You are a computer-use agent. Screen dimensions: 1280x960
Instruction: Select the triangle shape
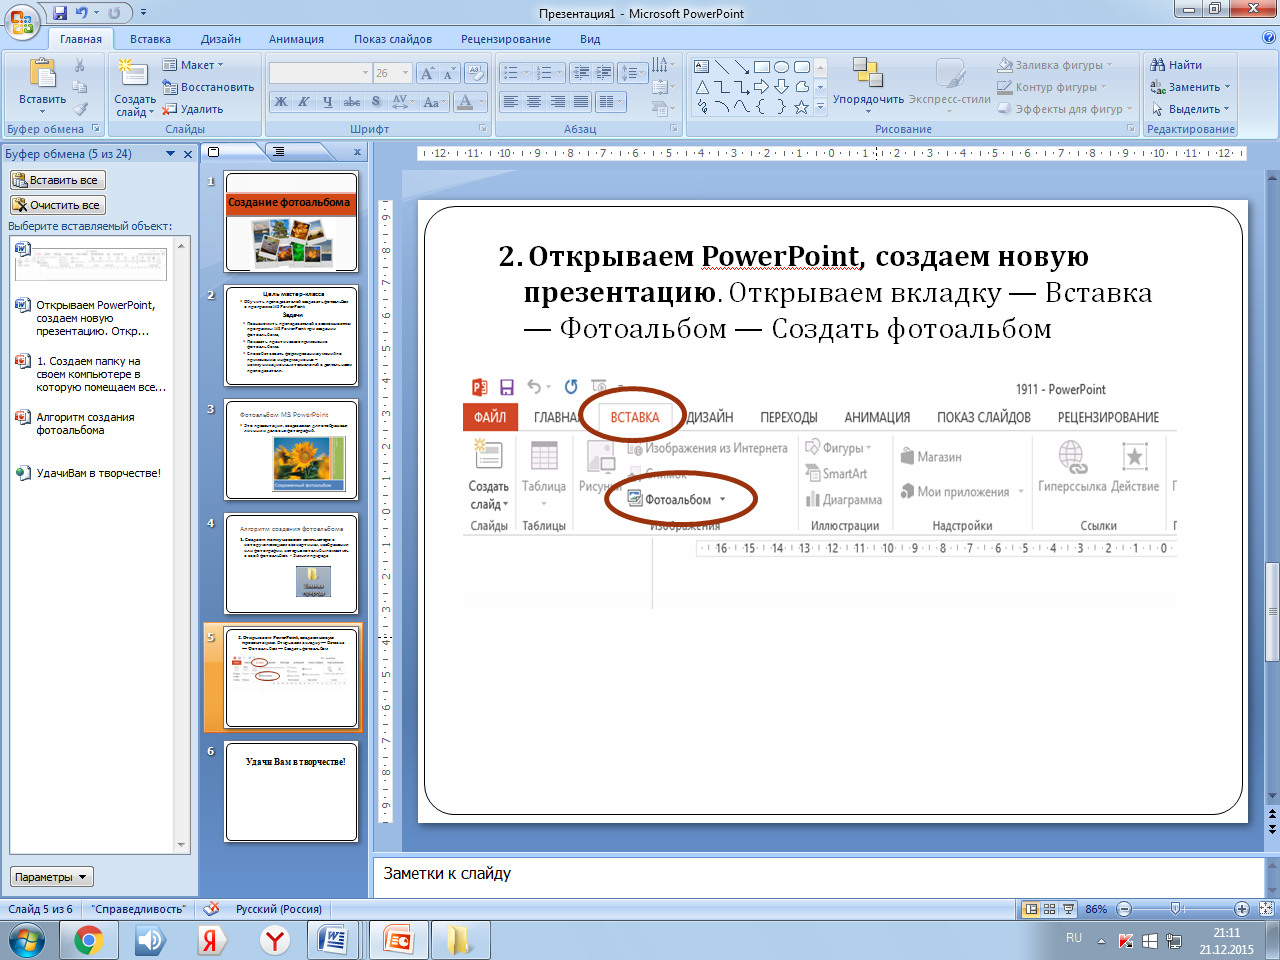[x=702, y=87]
